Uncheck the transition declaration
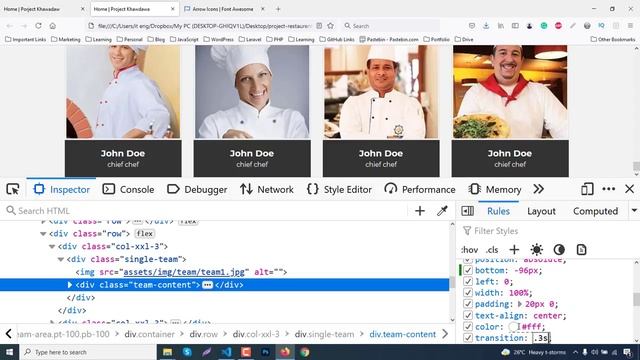 tap(468, 338)
